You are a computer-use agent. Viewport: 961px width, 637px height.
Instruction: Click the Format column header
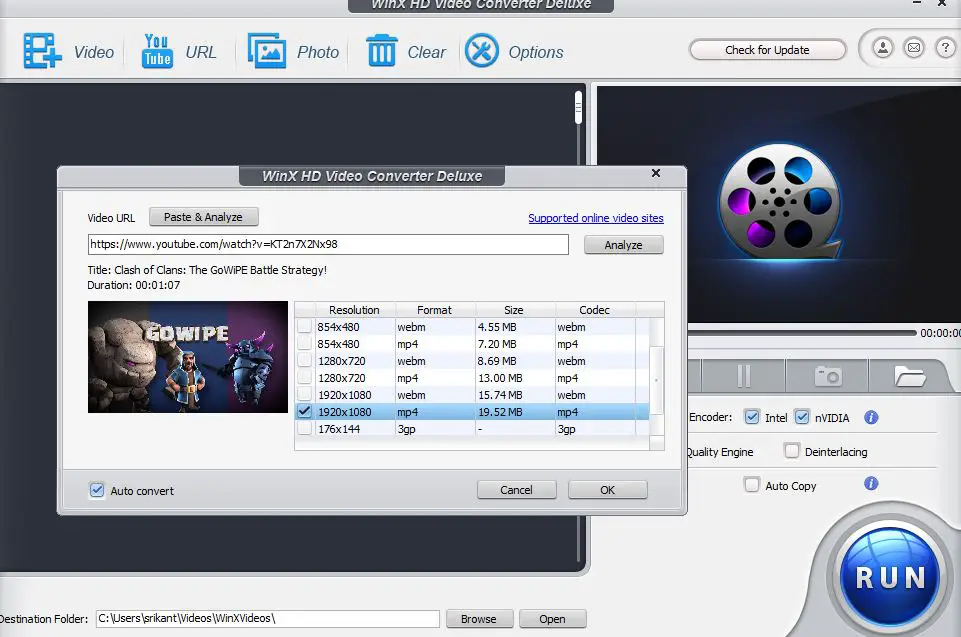tap(435, 310)
